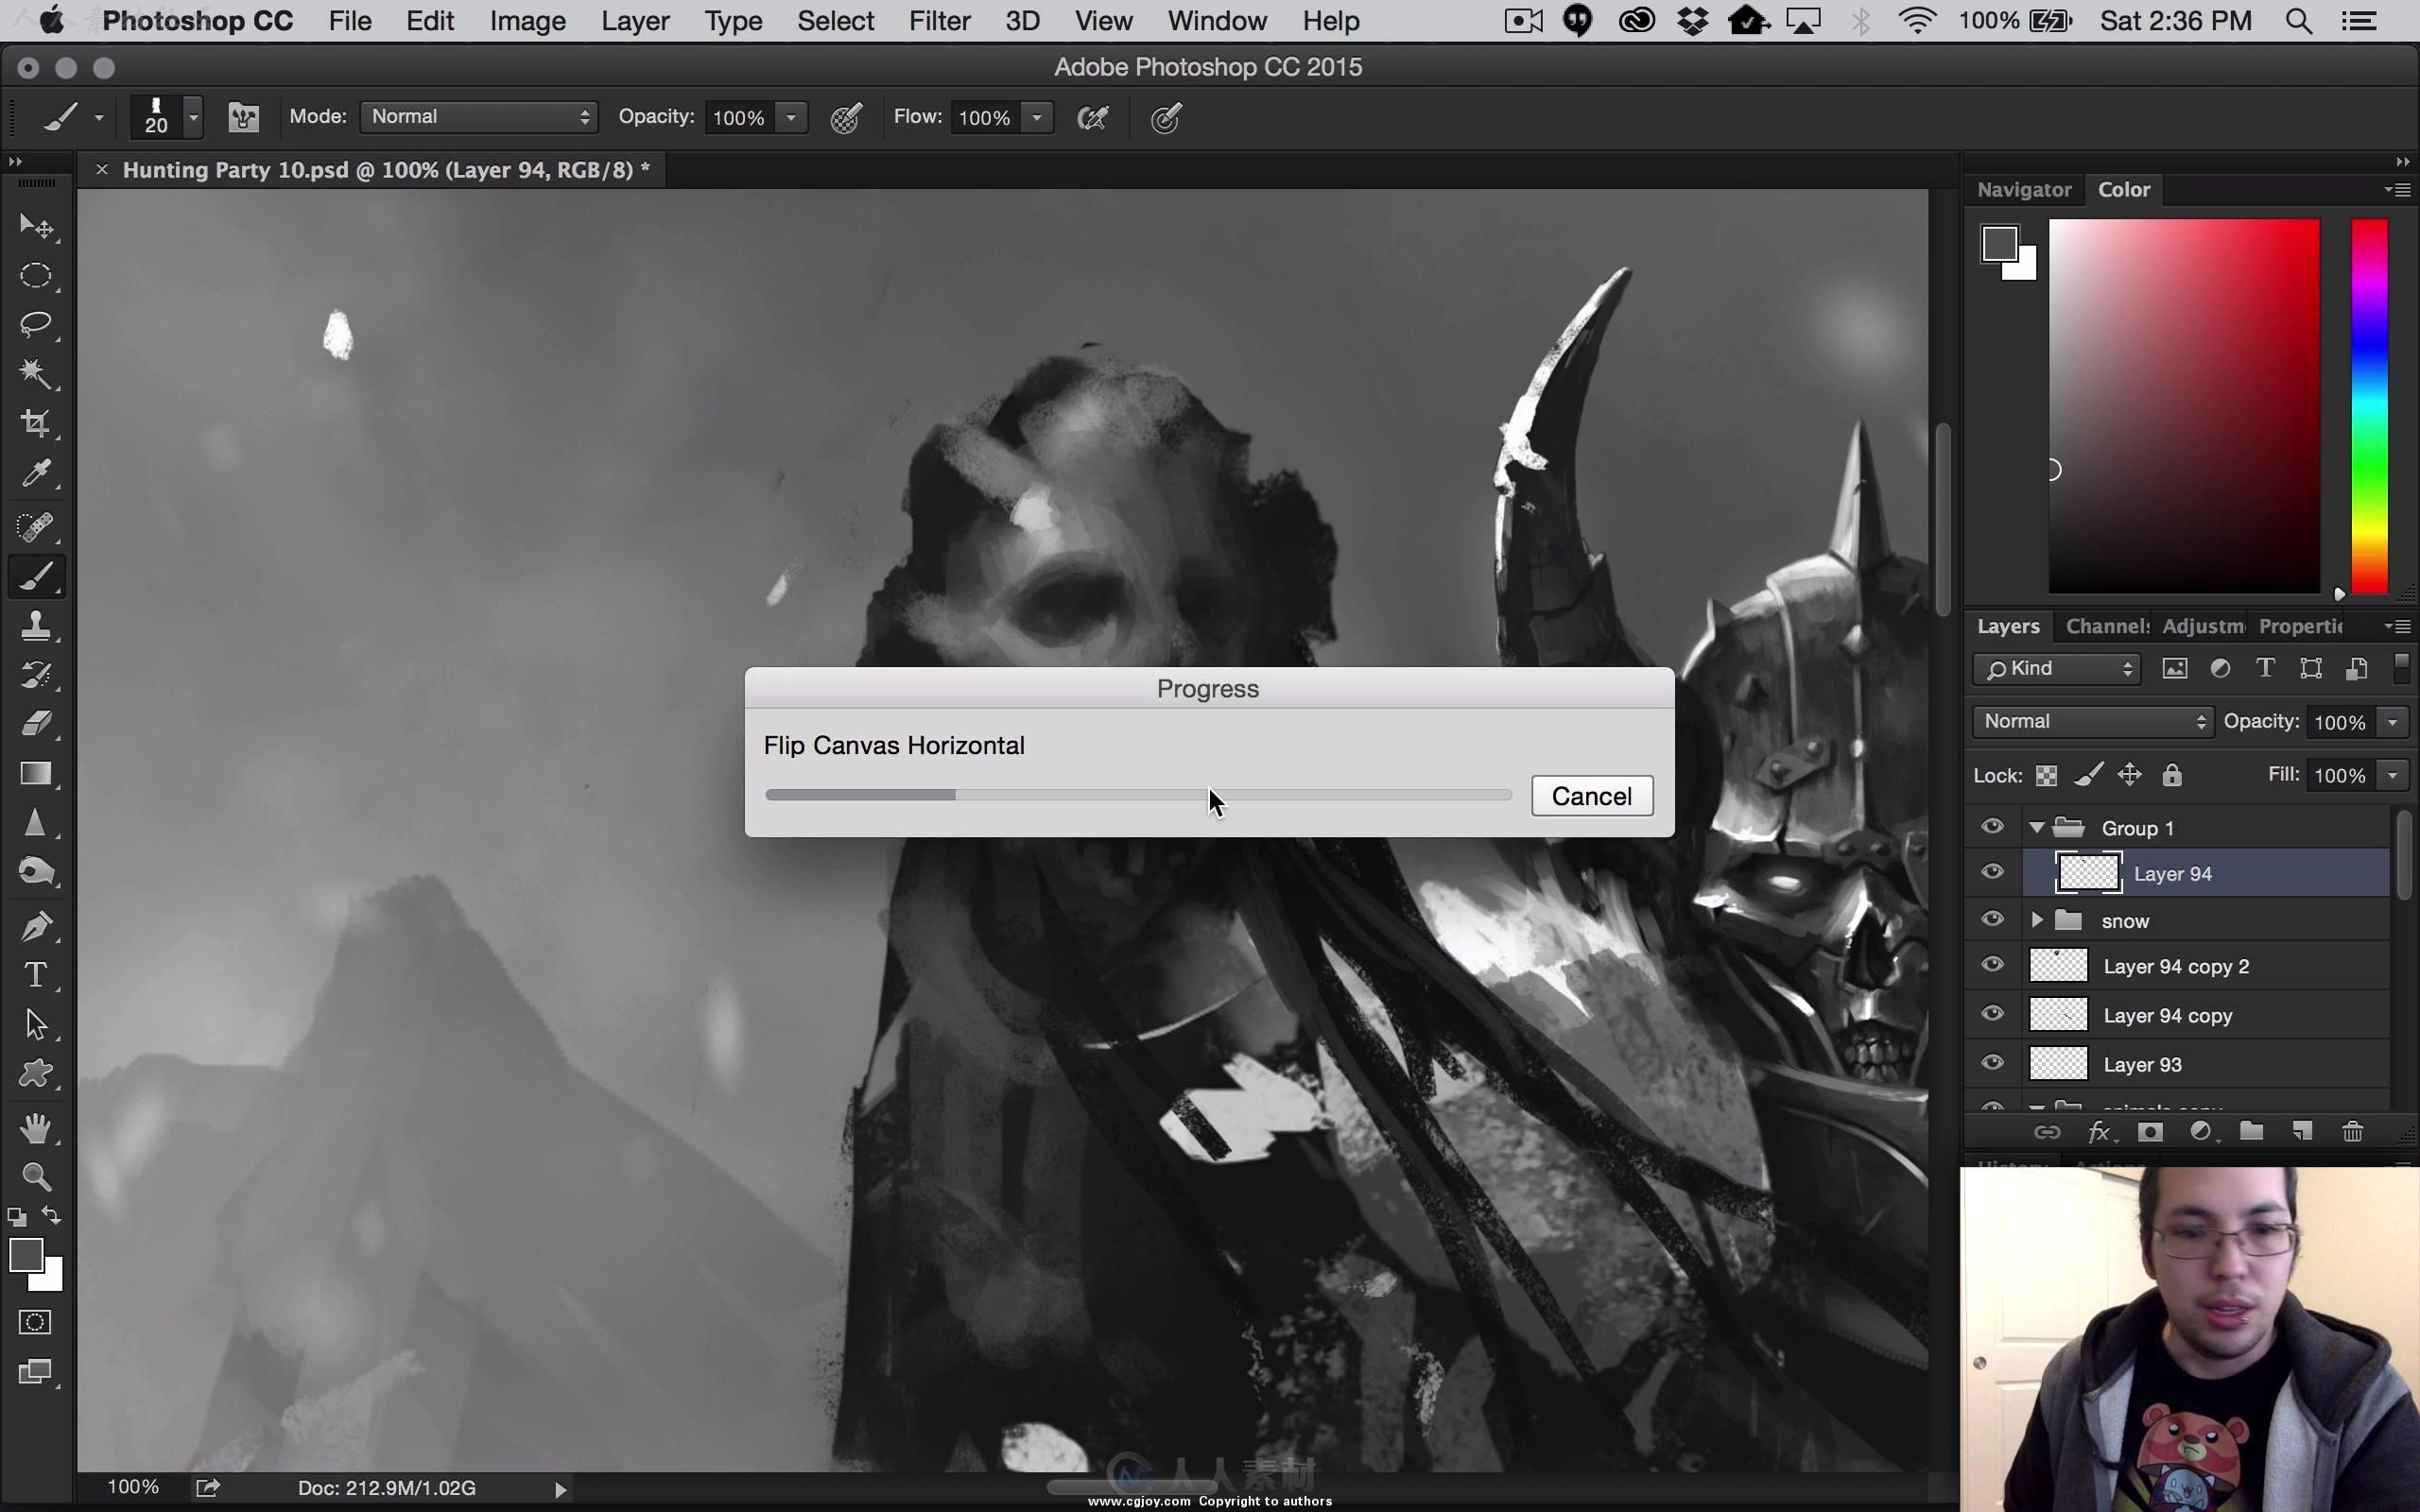Open the layer Opacity dropdown arrow
2420x1512 pixels.
point(2393,722)
